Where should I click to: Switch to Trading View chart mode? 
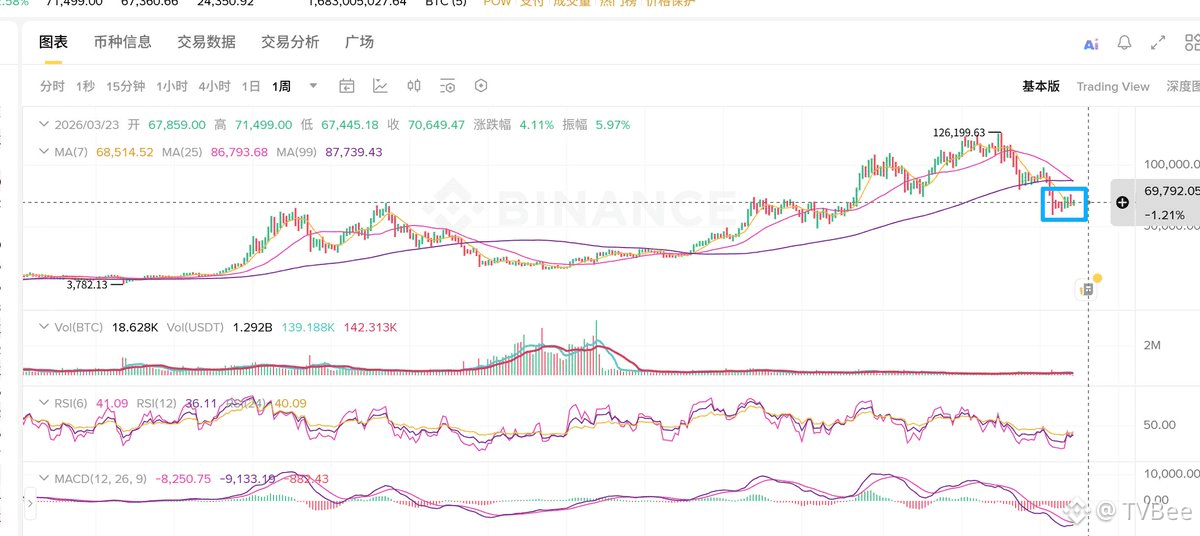[1112, 87]
